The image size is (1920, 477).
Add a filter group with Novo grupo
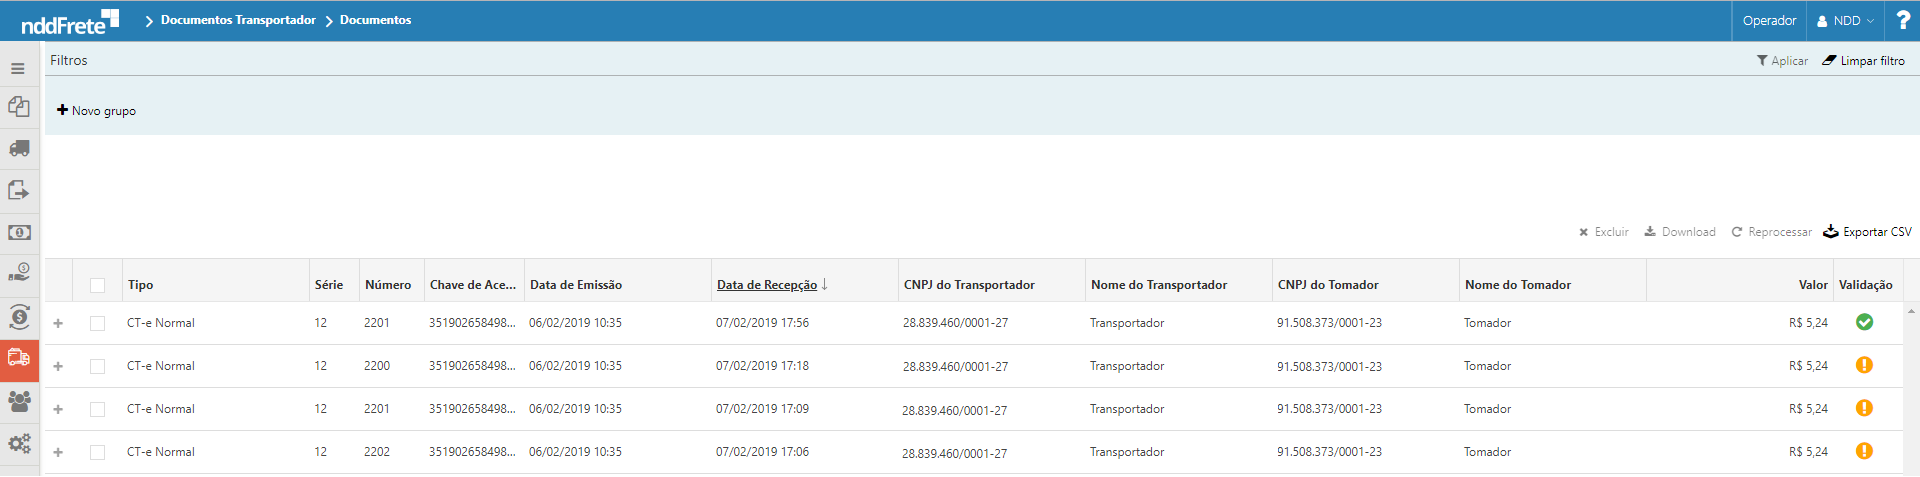(97, 111)
